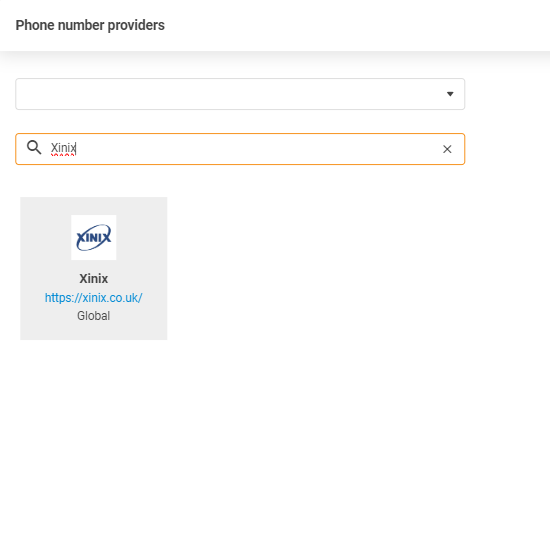Select the Xinix provider name
This screenshot has width=550, height=550.
click(94, 279)
